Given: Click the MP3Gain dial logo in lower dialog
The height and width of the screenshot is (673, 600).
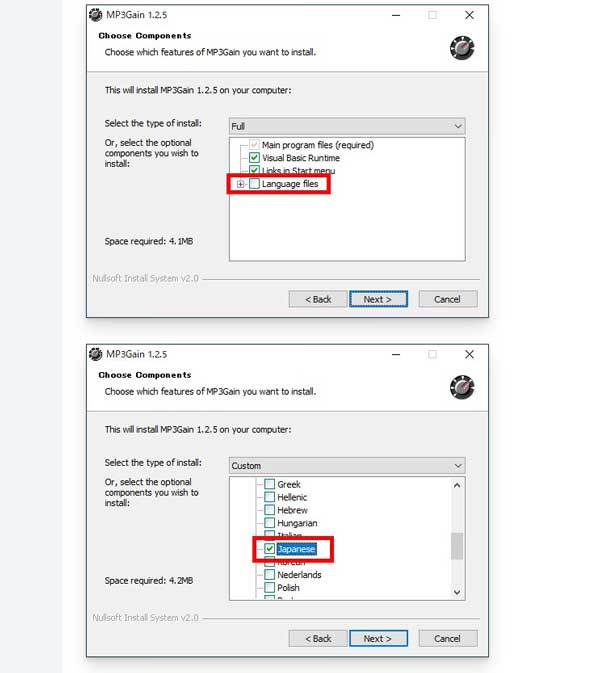Looking at the screenshot, I should (462, 387).
